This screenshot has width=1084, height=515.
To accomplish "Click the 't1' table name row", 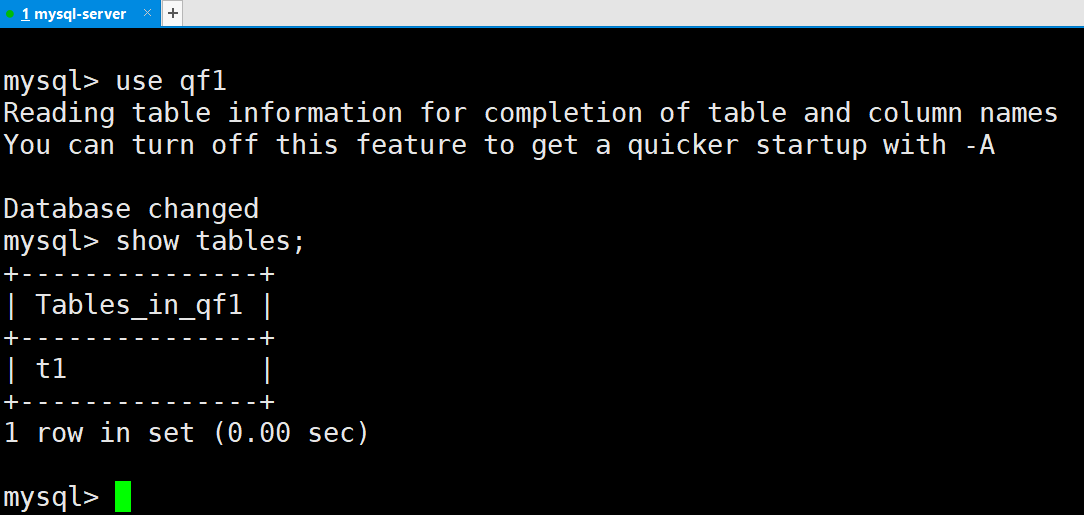I will click(x=51, y=369).
